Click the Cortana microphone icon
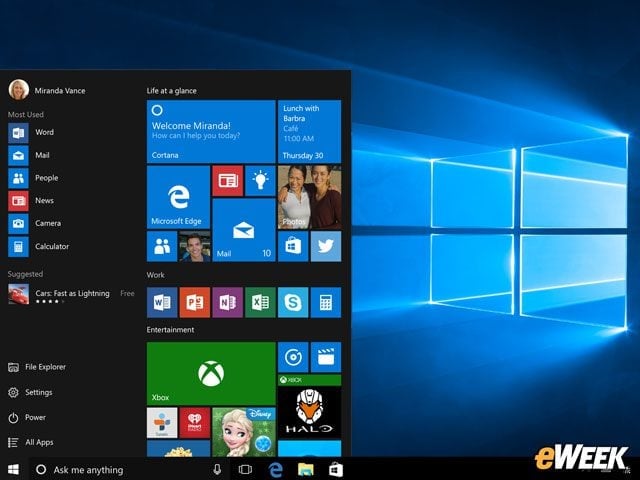The width and height of the screenshot is (640, 480). click(217, 469)
